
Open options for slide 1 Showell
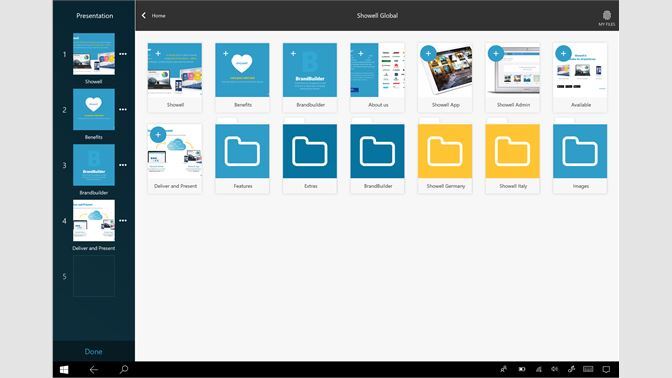click(123, 54)
